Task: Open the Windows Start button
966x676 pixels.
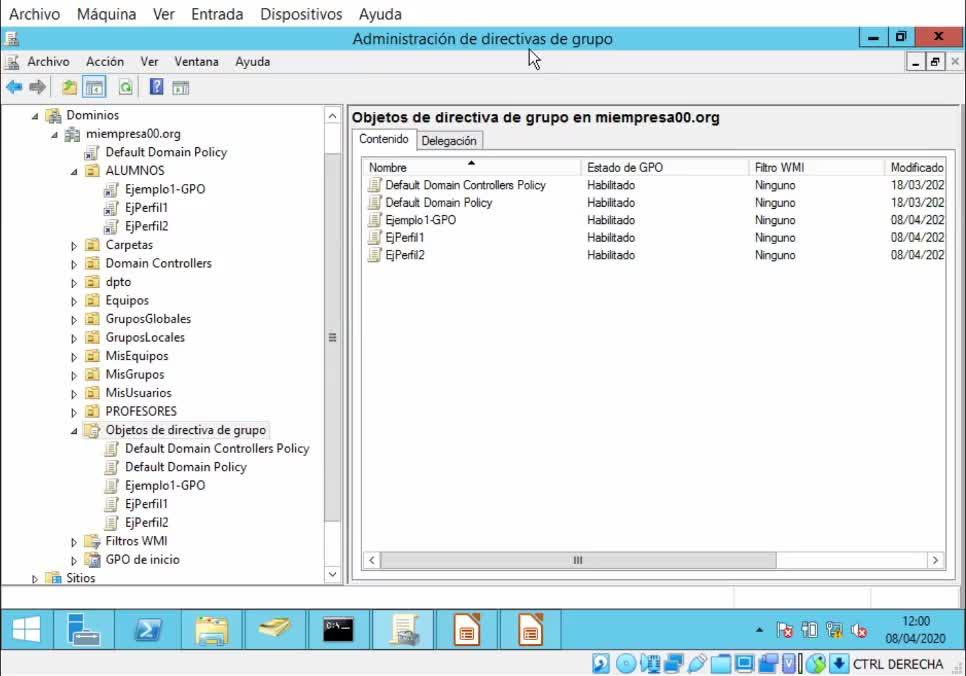Action: [x=26, y=630]
